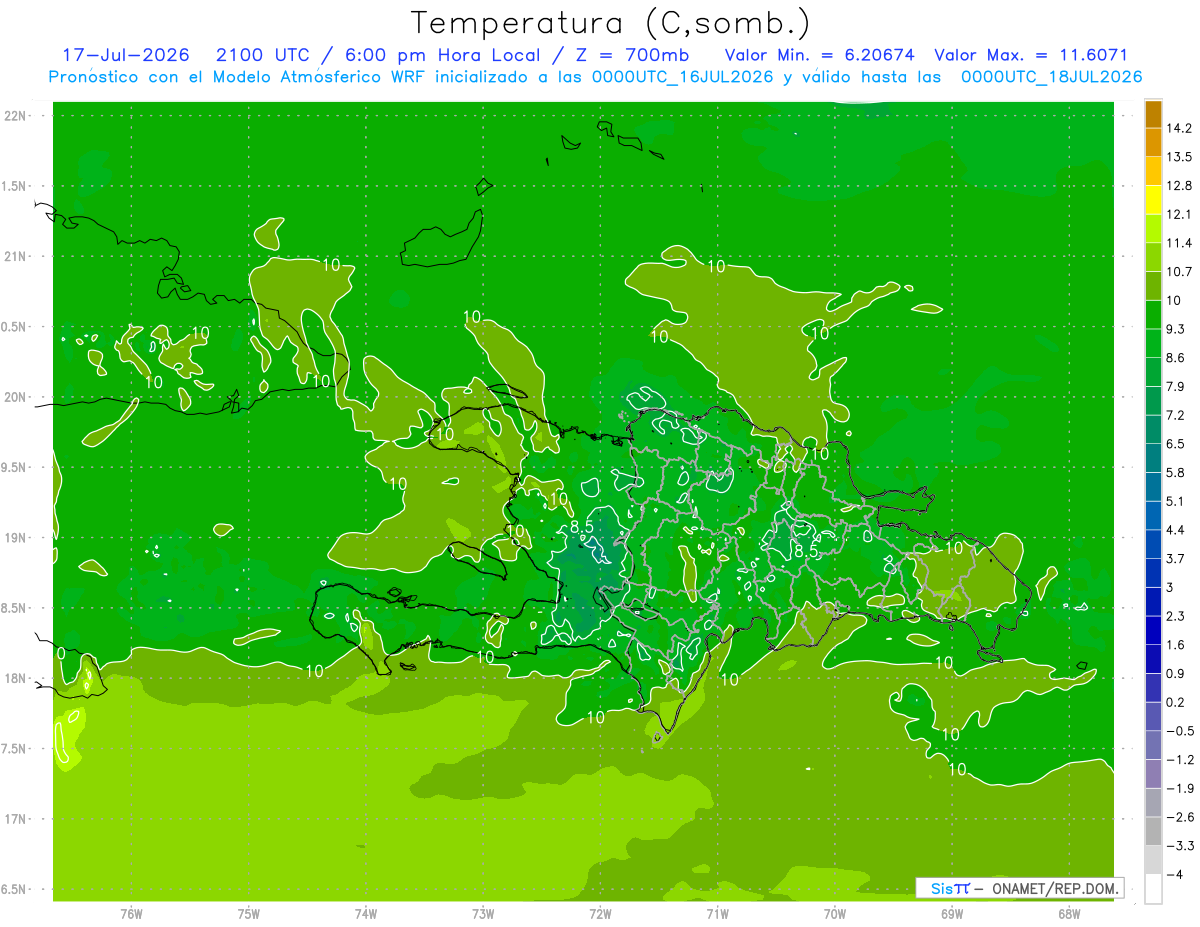Click the '75W' longitude axis label
The height and width of the screenshot is (927, 1200).
[249, 913]
